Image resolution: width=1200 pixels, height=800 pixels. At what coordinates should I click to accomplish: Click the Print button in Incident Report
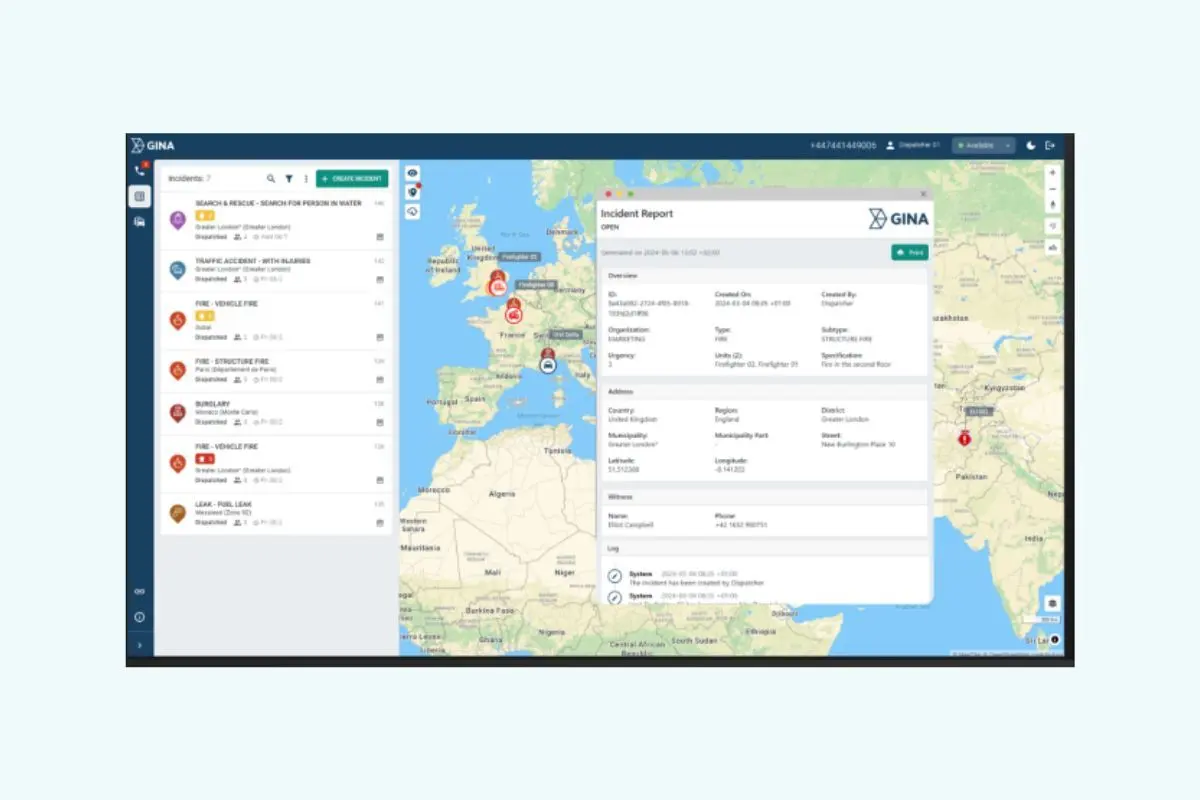[909, 253]
